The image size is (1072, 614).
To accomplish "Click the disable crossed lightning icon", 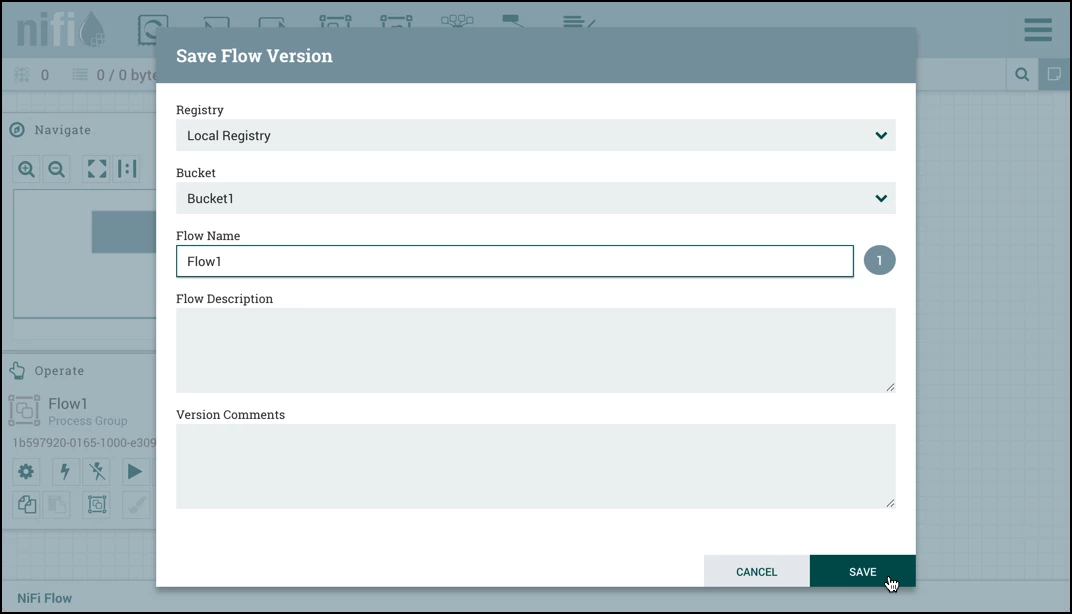I will pyautogui.click(x=97, y=471).
